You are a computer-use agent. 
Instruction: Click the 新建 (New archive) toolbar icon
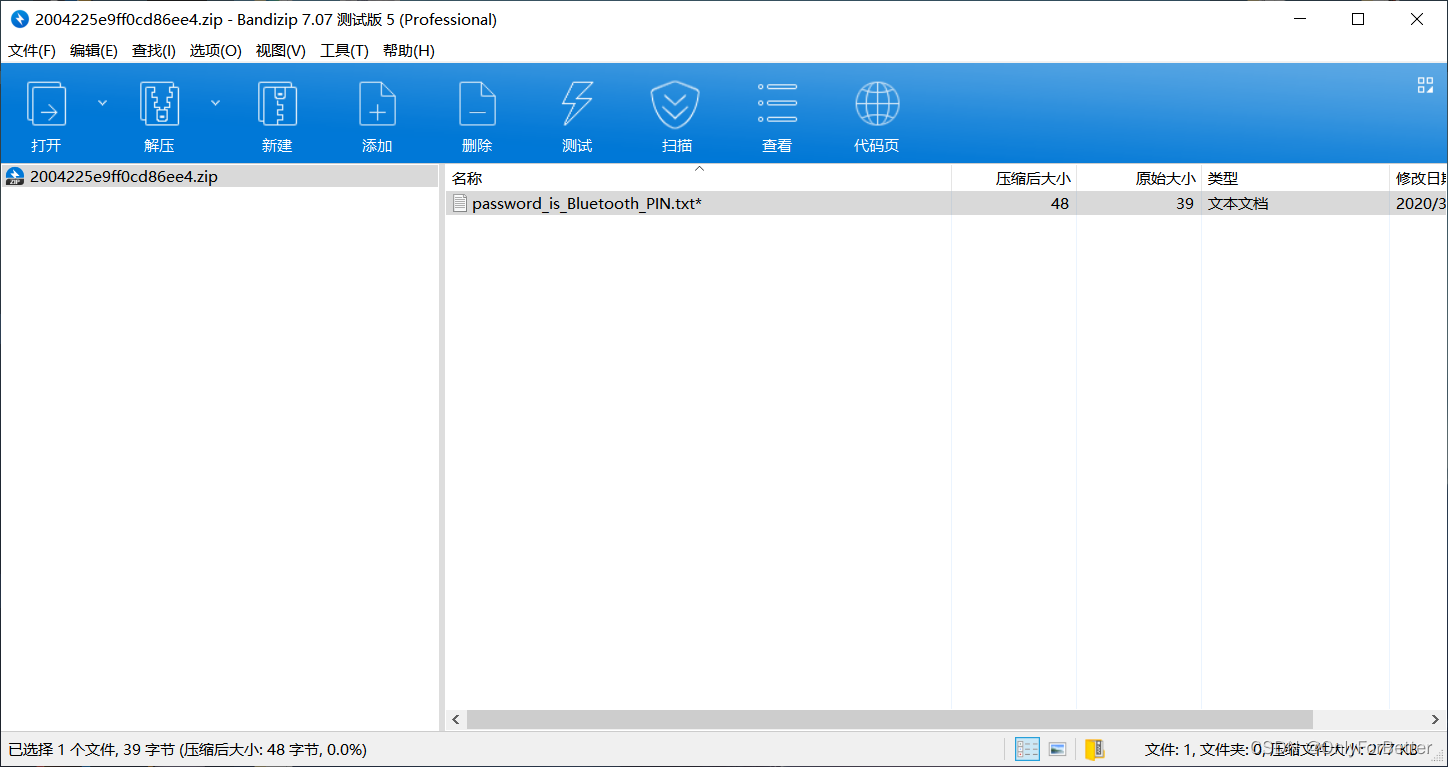click(x=277, y=104)
